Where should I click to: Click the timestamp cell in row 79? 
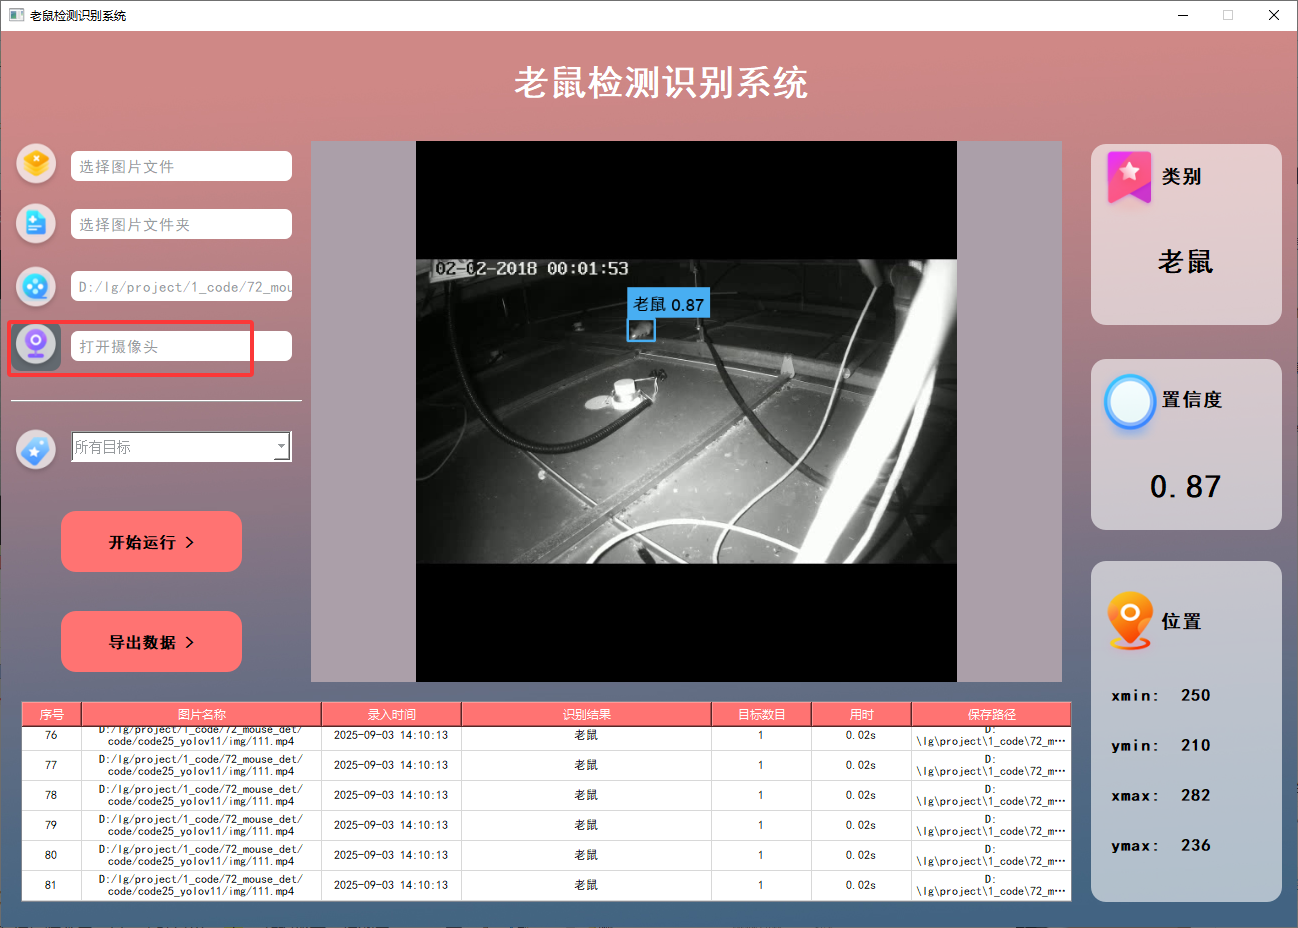391,825
